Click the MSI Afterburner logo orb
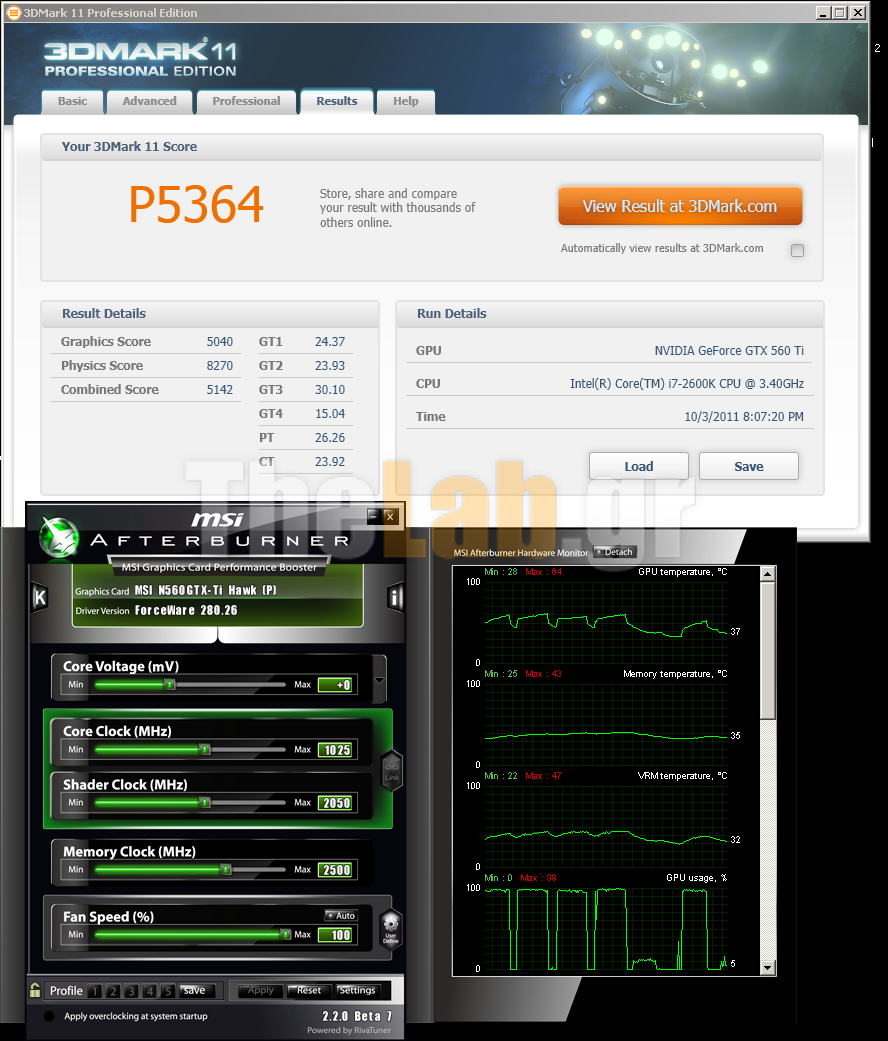This screenshot has height=1041, width=888. 59,536
